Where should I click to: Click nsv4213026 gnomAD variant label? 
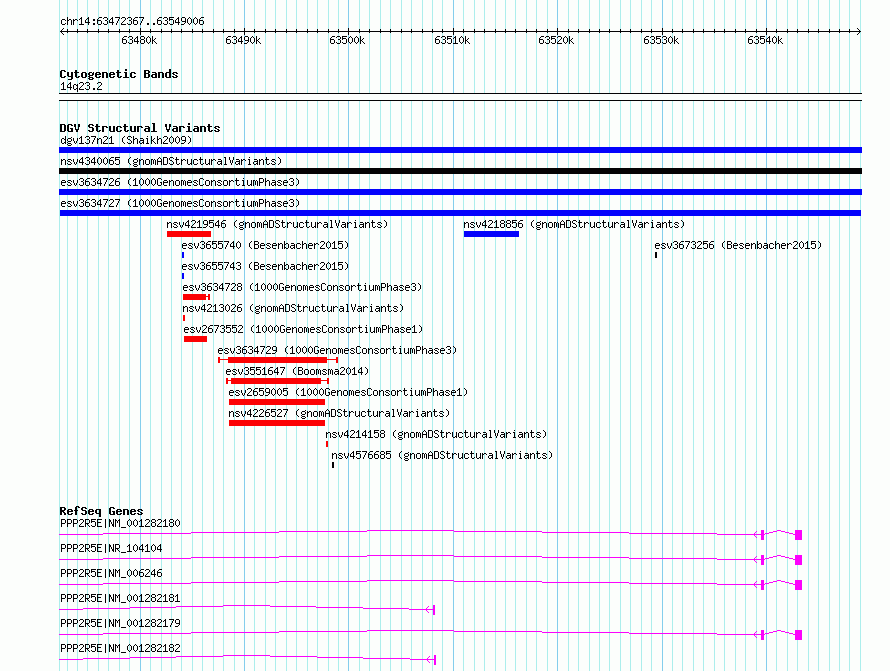click(x=293, y=308)
